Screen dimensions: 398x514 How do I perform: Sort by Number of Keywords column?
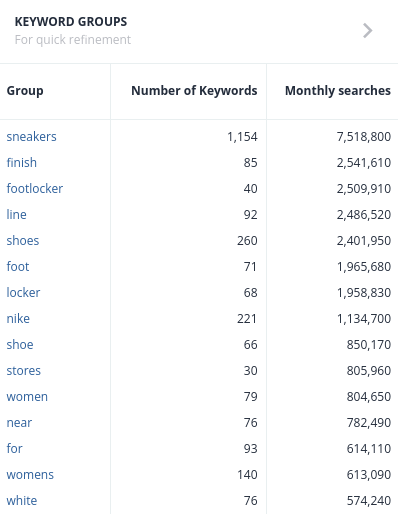click(x=194, y=91)
